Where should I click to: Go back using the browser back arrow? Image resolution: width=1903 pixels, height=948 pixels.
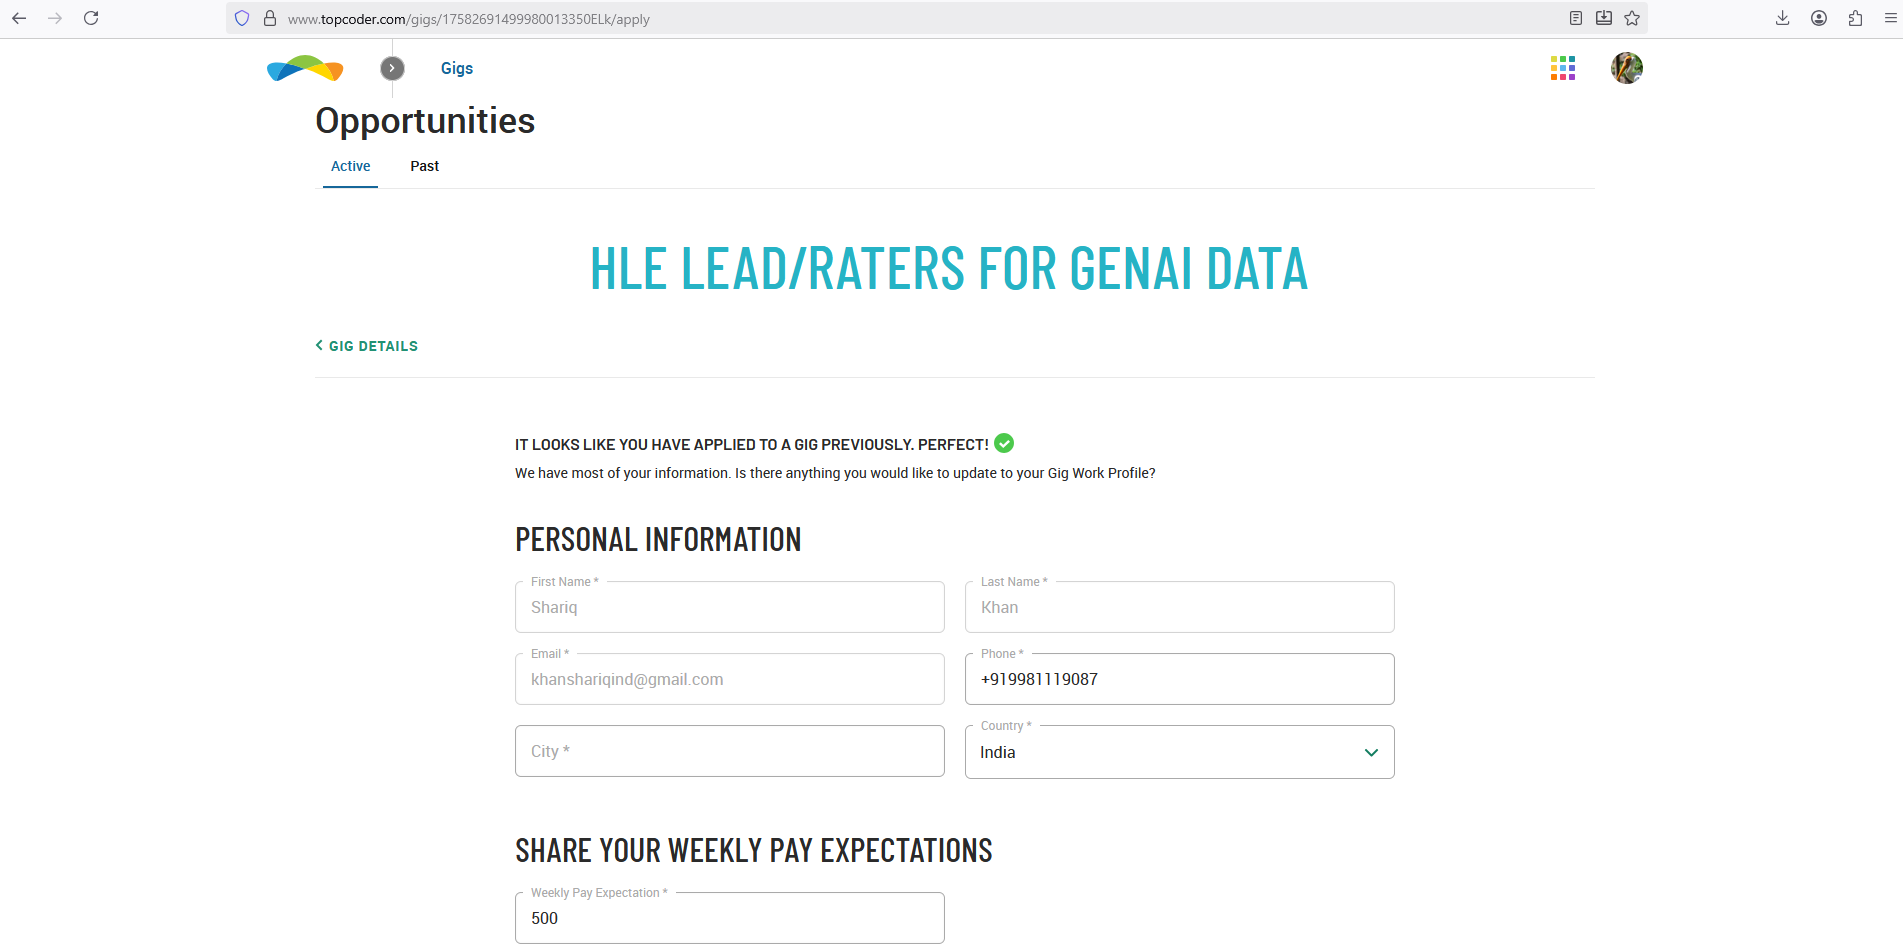pyautogui.click(x=19, y=18)
